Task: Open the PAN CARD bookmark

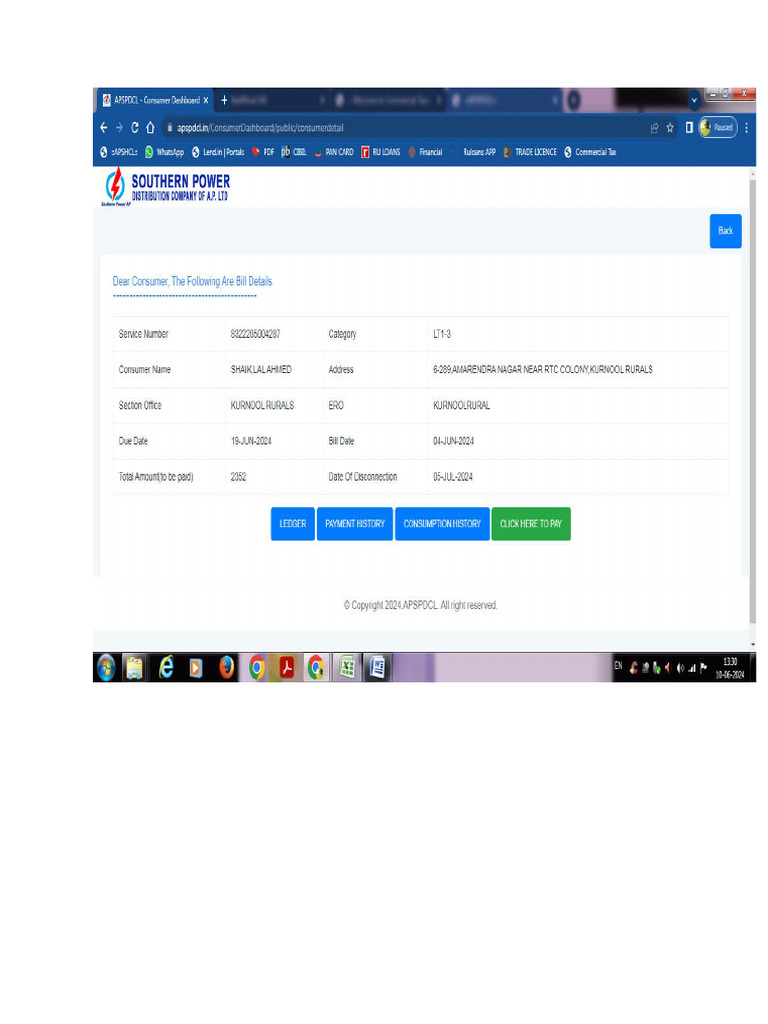Action: click(334, 152)
